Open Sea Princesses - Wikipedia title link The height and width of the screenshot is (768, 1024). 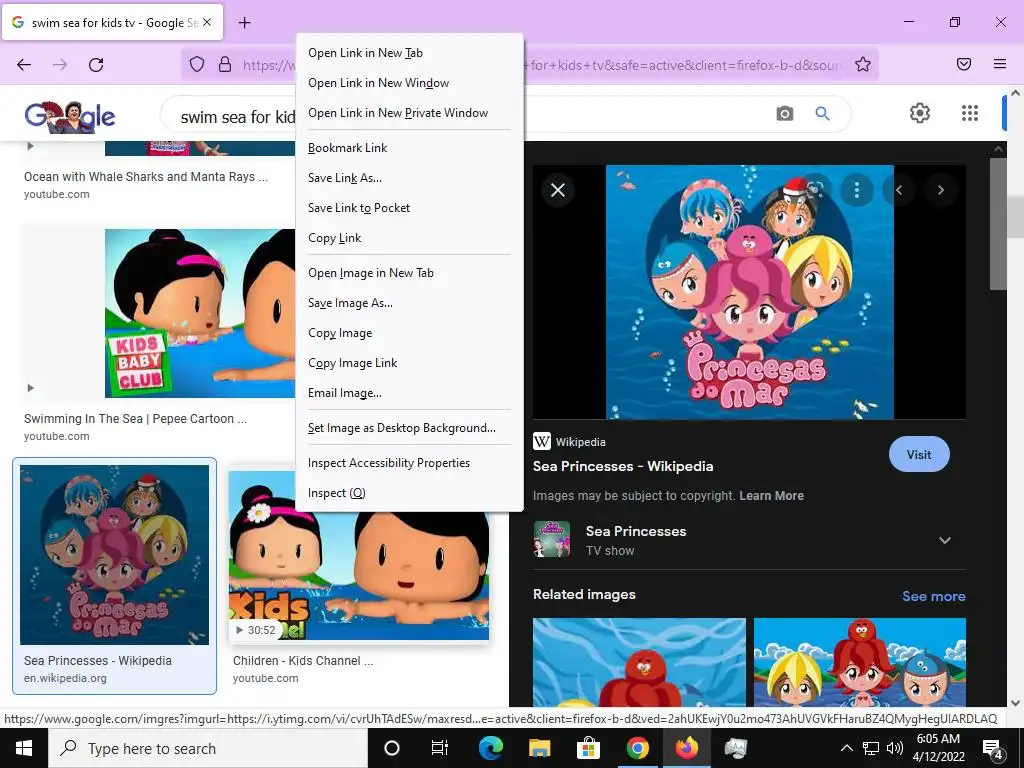click(623, 466)
